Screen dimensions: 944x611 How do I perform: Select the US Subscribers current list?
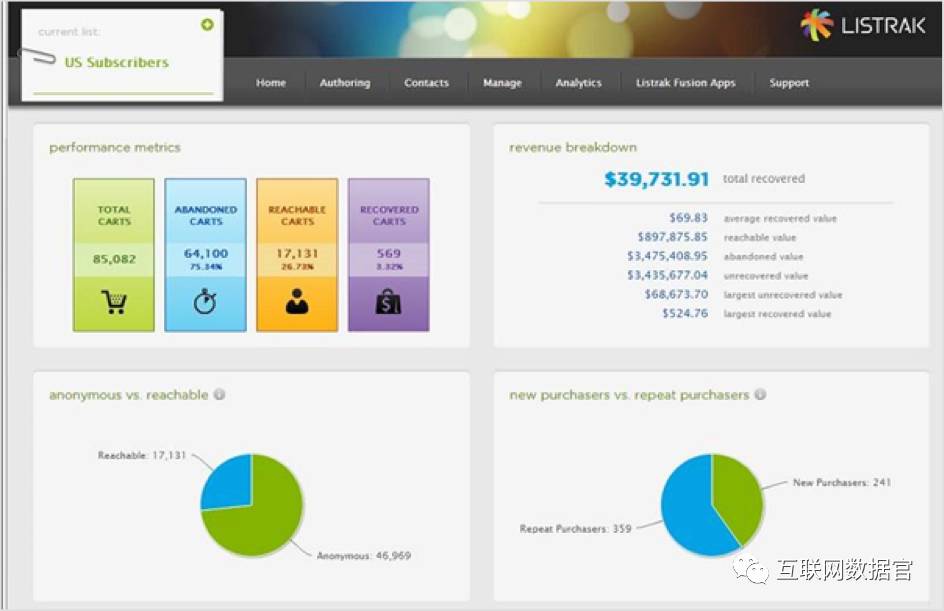pos(117,63)
